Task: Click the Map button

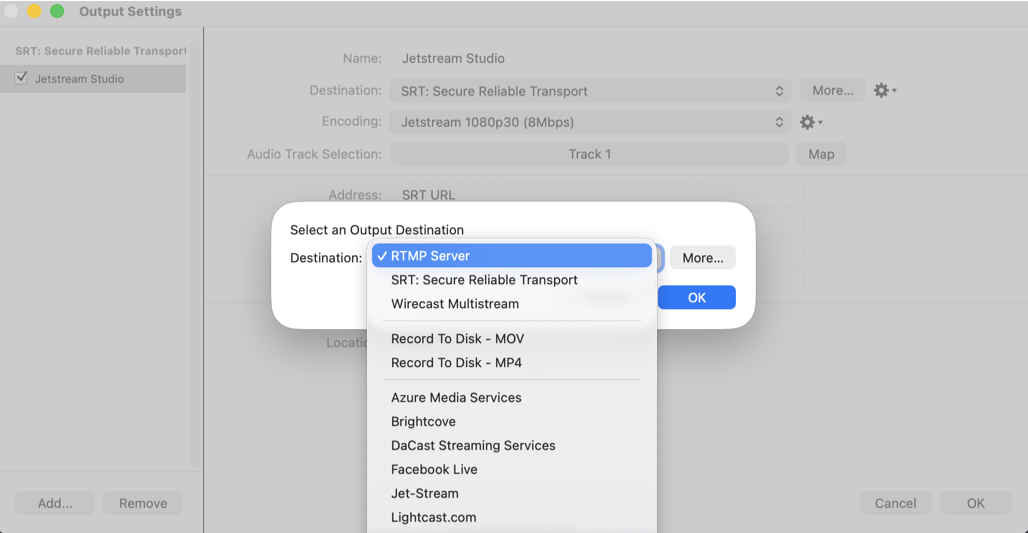Action: click(821, 154)
